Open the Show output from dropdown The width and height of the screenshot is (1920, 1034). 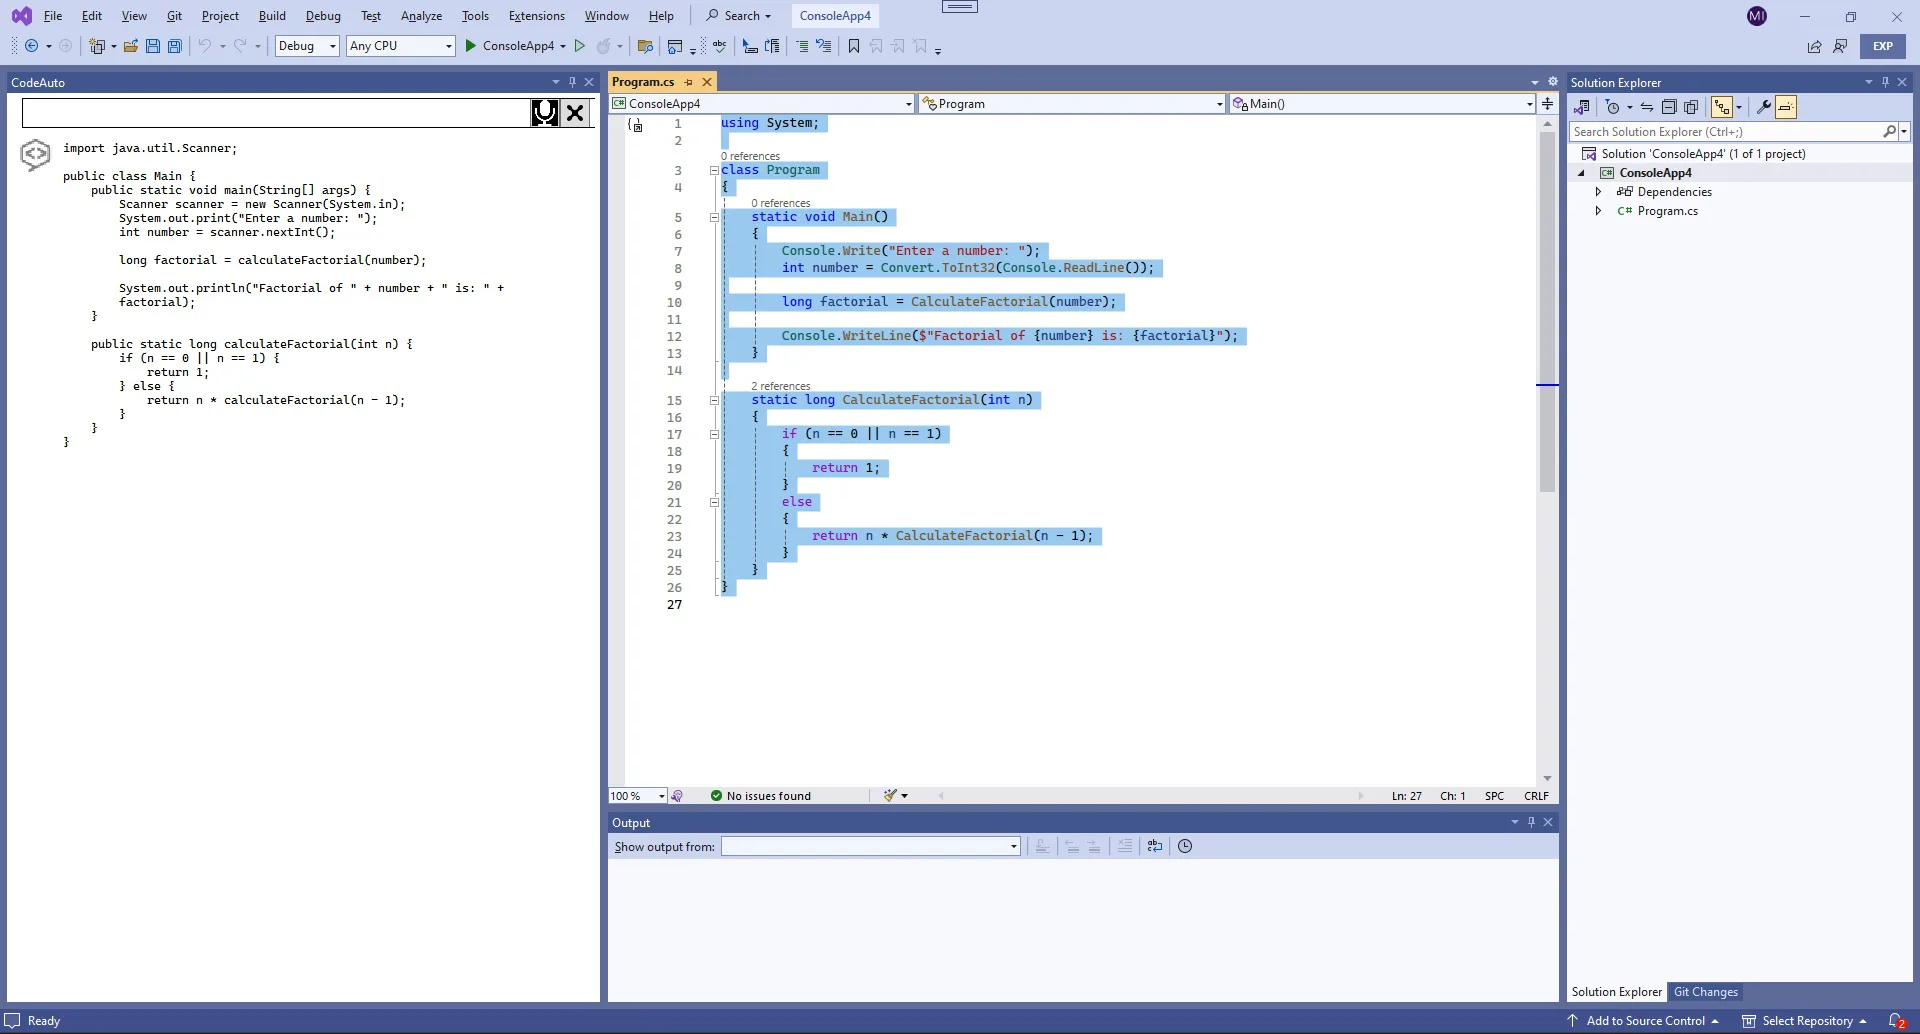(x=870, y=846)
